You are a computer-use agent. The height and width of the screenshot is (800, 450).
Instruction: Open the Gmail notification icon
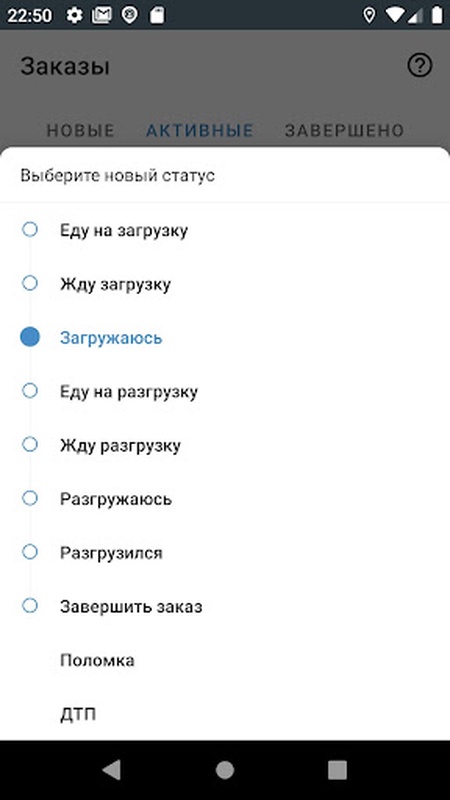point(102,15)
